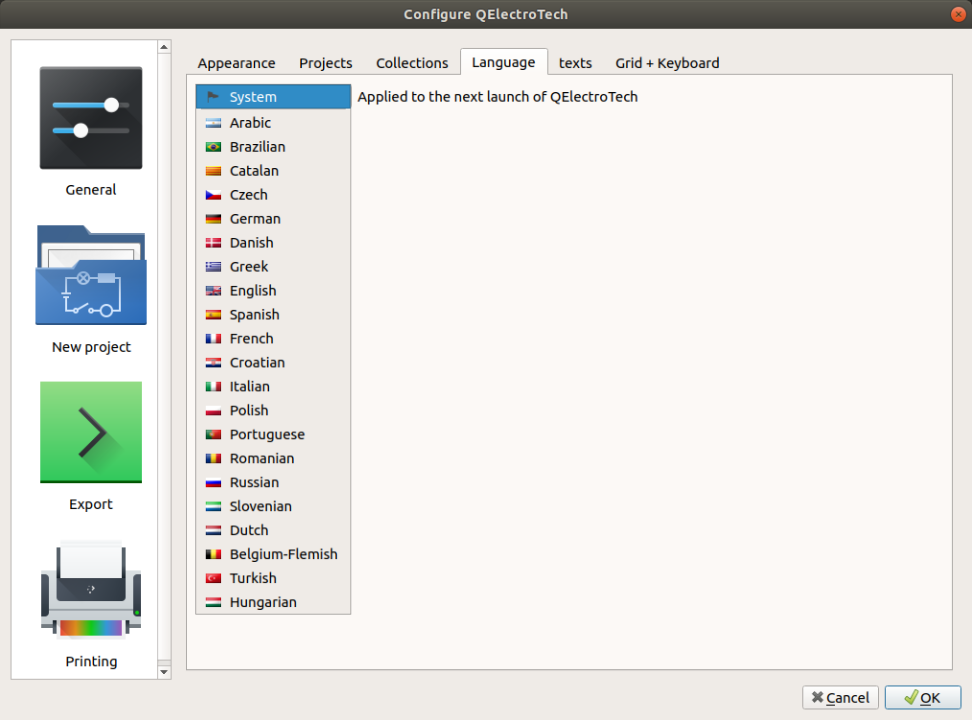Select the Spanish flag icon
The width and height of the screenshot is (972, 720).
213,315
